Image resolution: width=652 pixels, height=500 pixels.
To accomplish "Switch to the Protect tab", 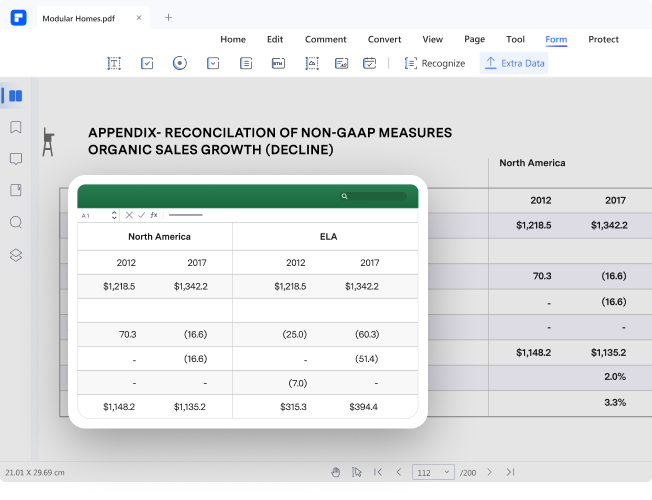I will tap(603, 39).
